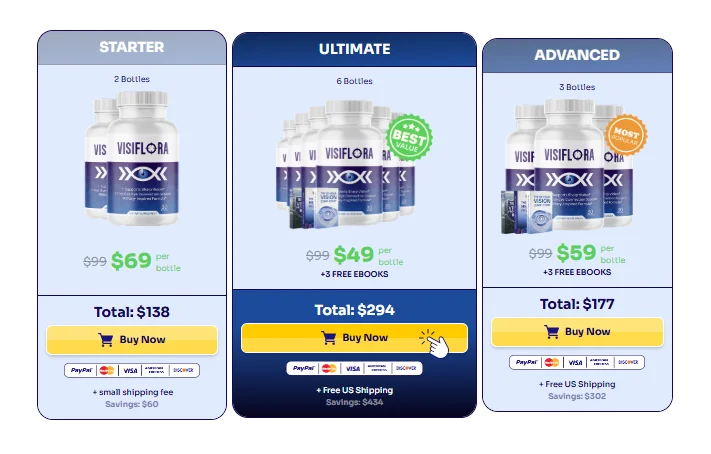This screenshot has width=711, height=454.
Task: Click the Ultimate package Buy Now button
Action: 354,337
